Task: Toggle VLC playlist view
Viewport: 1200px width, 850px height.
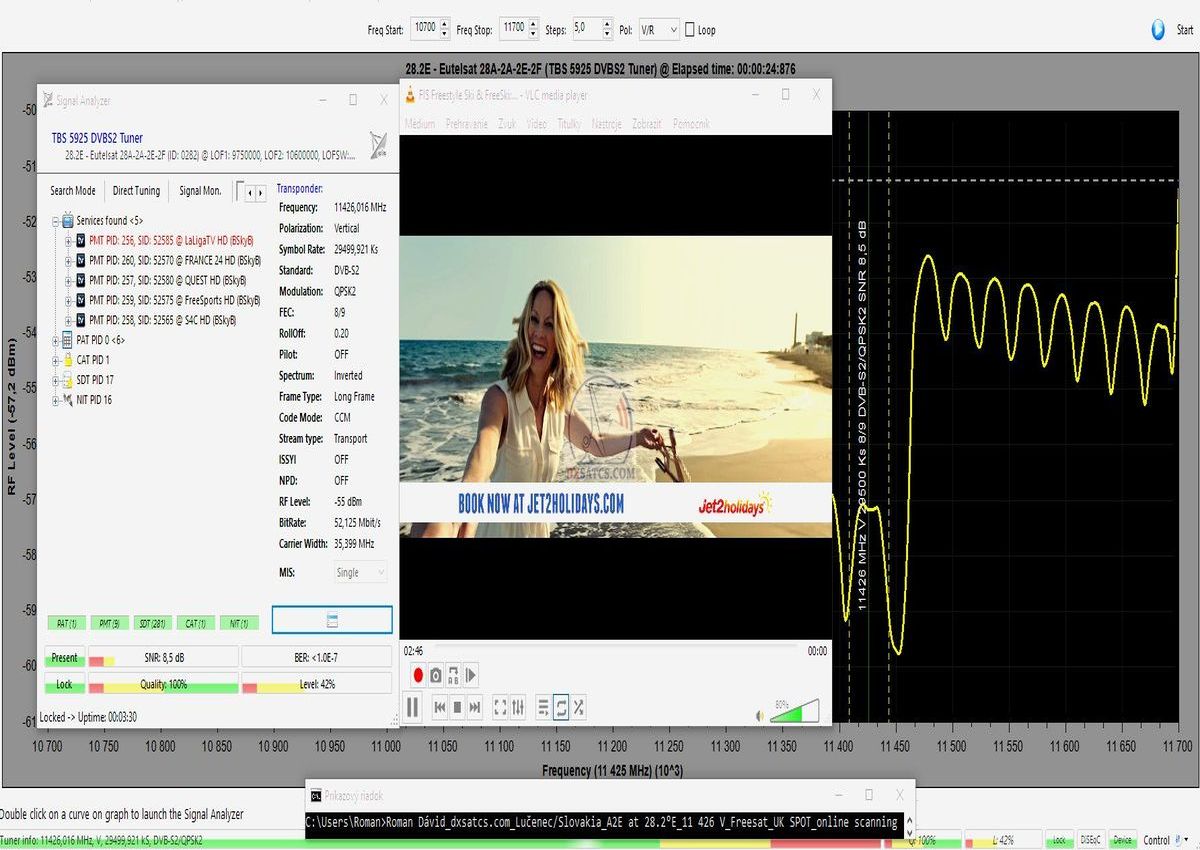Action: tap(543, 707)
